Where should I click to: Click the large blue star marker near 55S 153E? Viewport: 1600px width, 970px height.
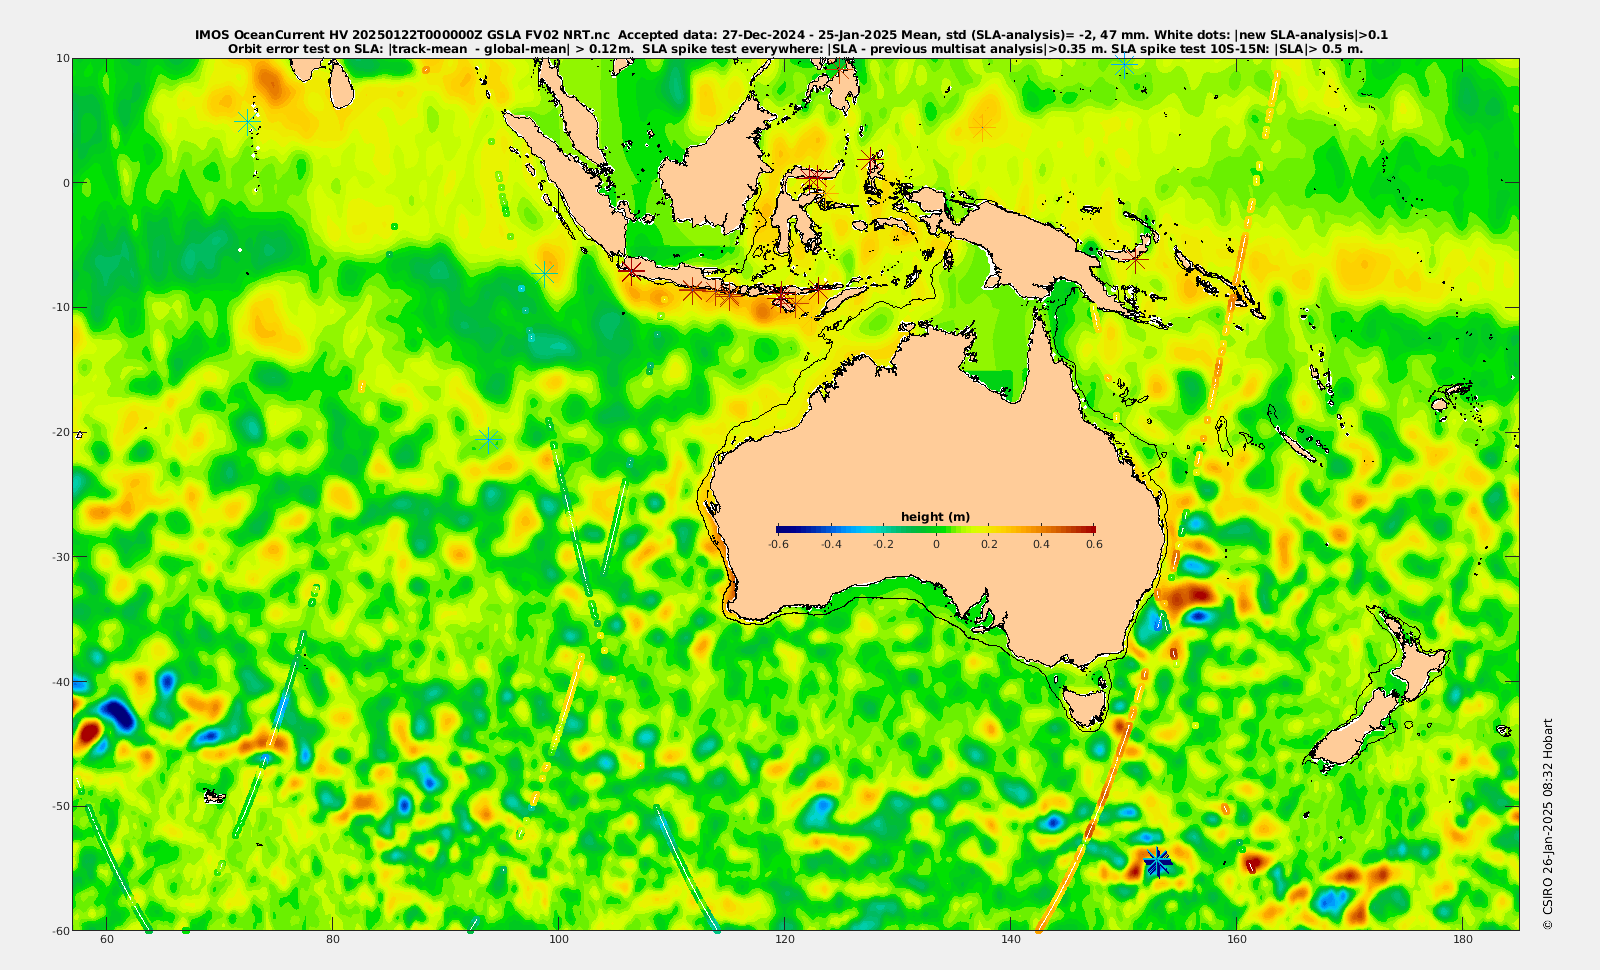point(1157,862)
